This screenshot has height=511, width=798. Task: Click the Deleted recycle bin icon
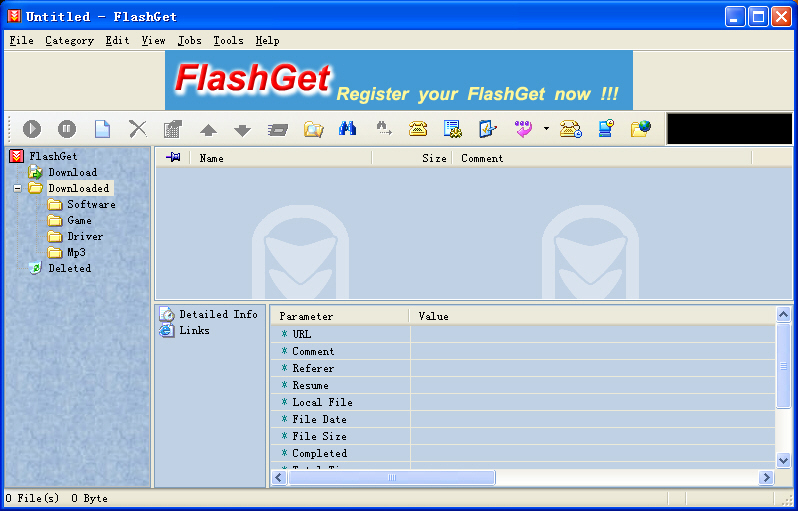point(35,268)
